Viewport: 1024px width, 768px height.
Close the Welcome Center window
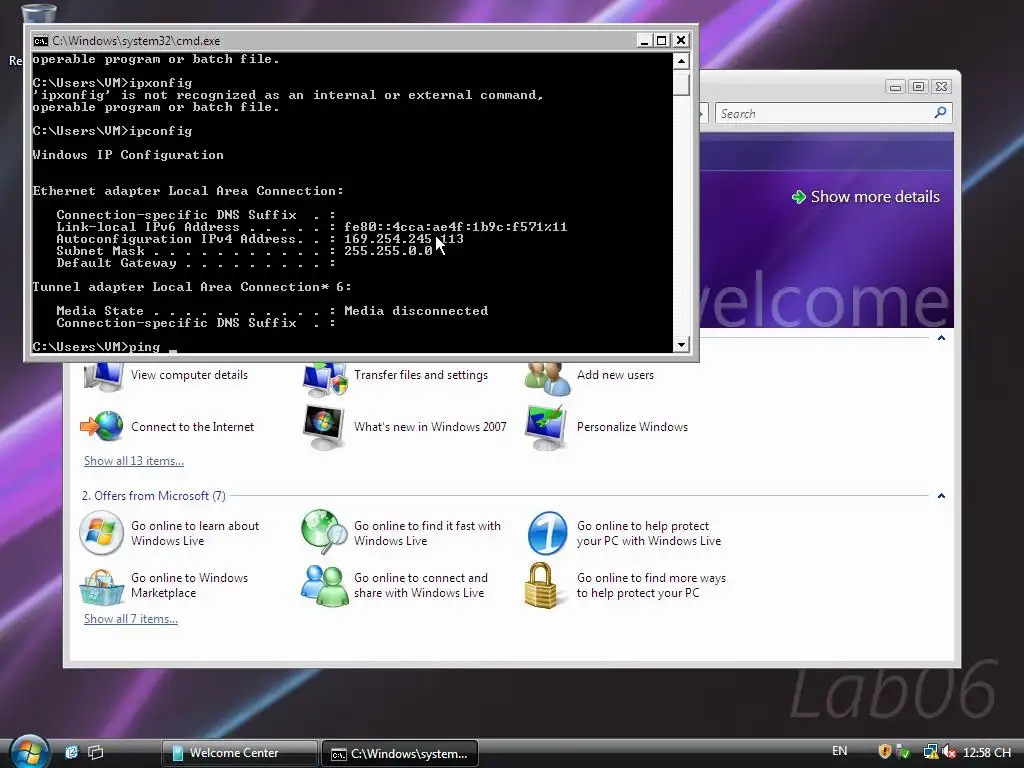pos(941,86)
